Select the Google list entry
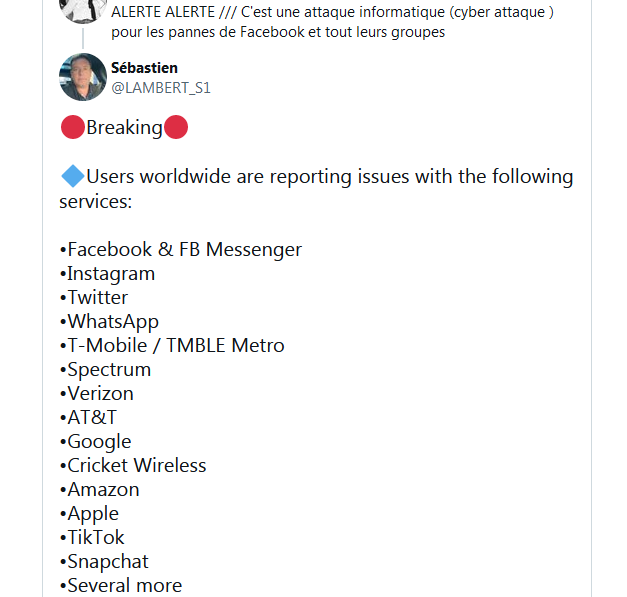627x597 pixels. [95, 441]
